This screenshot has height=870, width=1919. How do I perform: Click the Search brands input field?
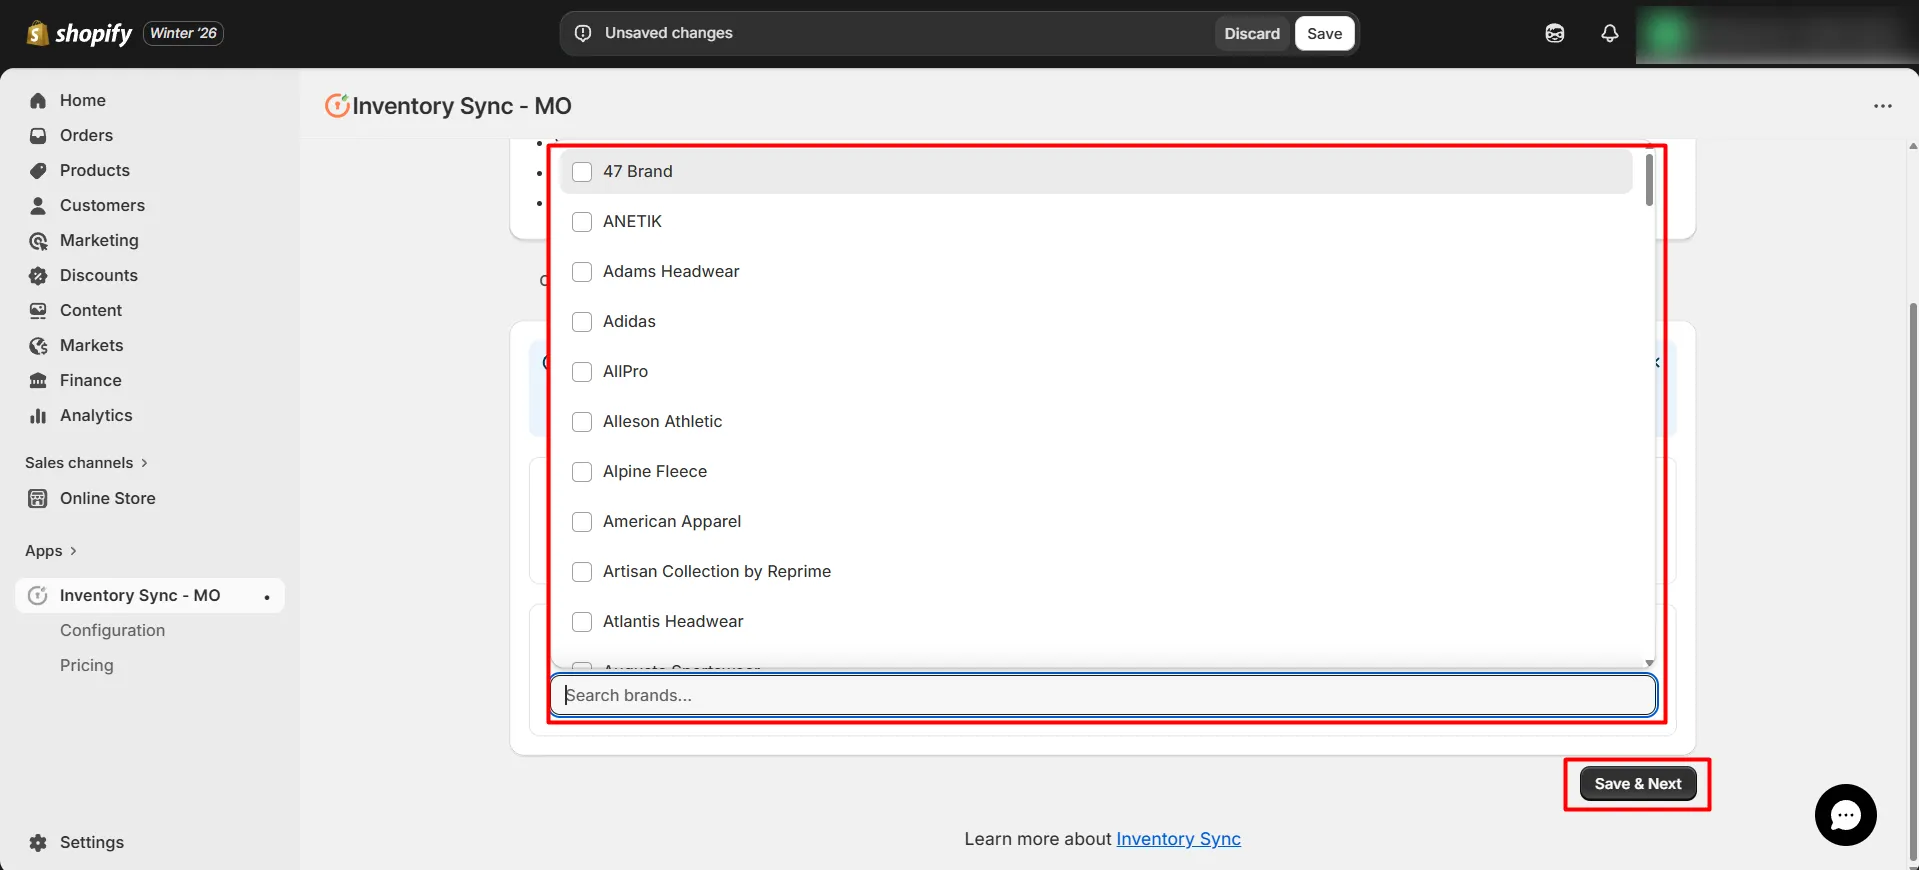coord(1103,695)
